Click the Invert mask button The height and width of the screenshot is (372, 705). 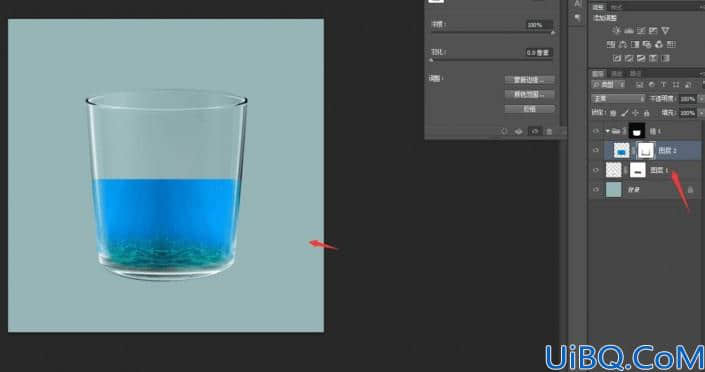(x=529, y=109)
